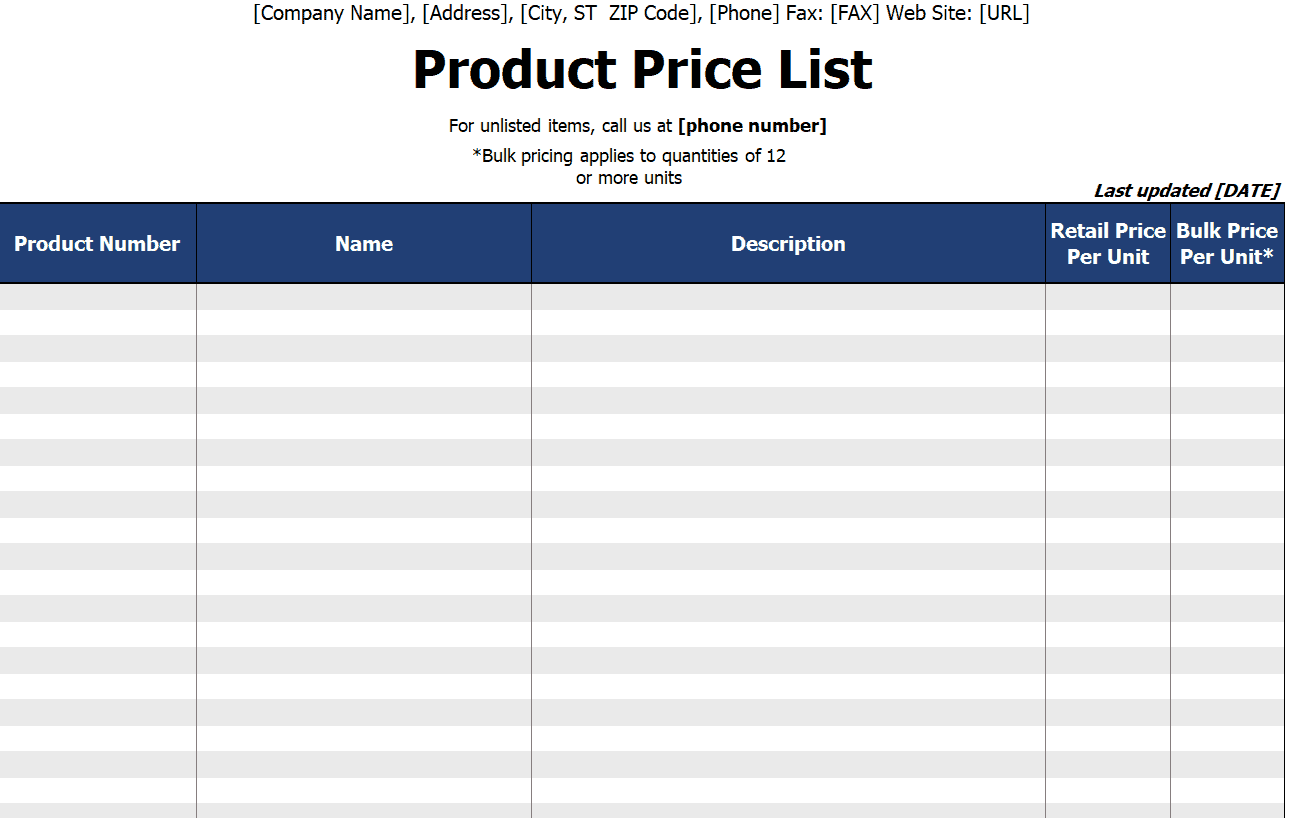Click the "For unlisted items" line
Screen dimensions: 1292x818
638,126
